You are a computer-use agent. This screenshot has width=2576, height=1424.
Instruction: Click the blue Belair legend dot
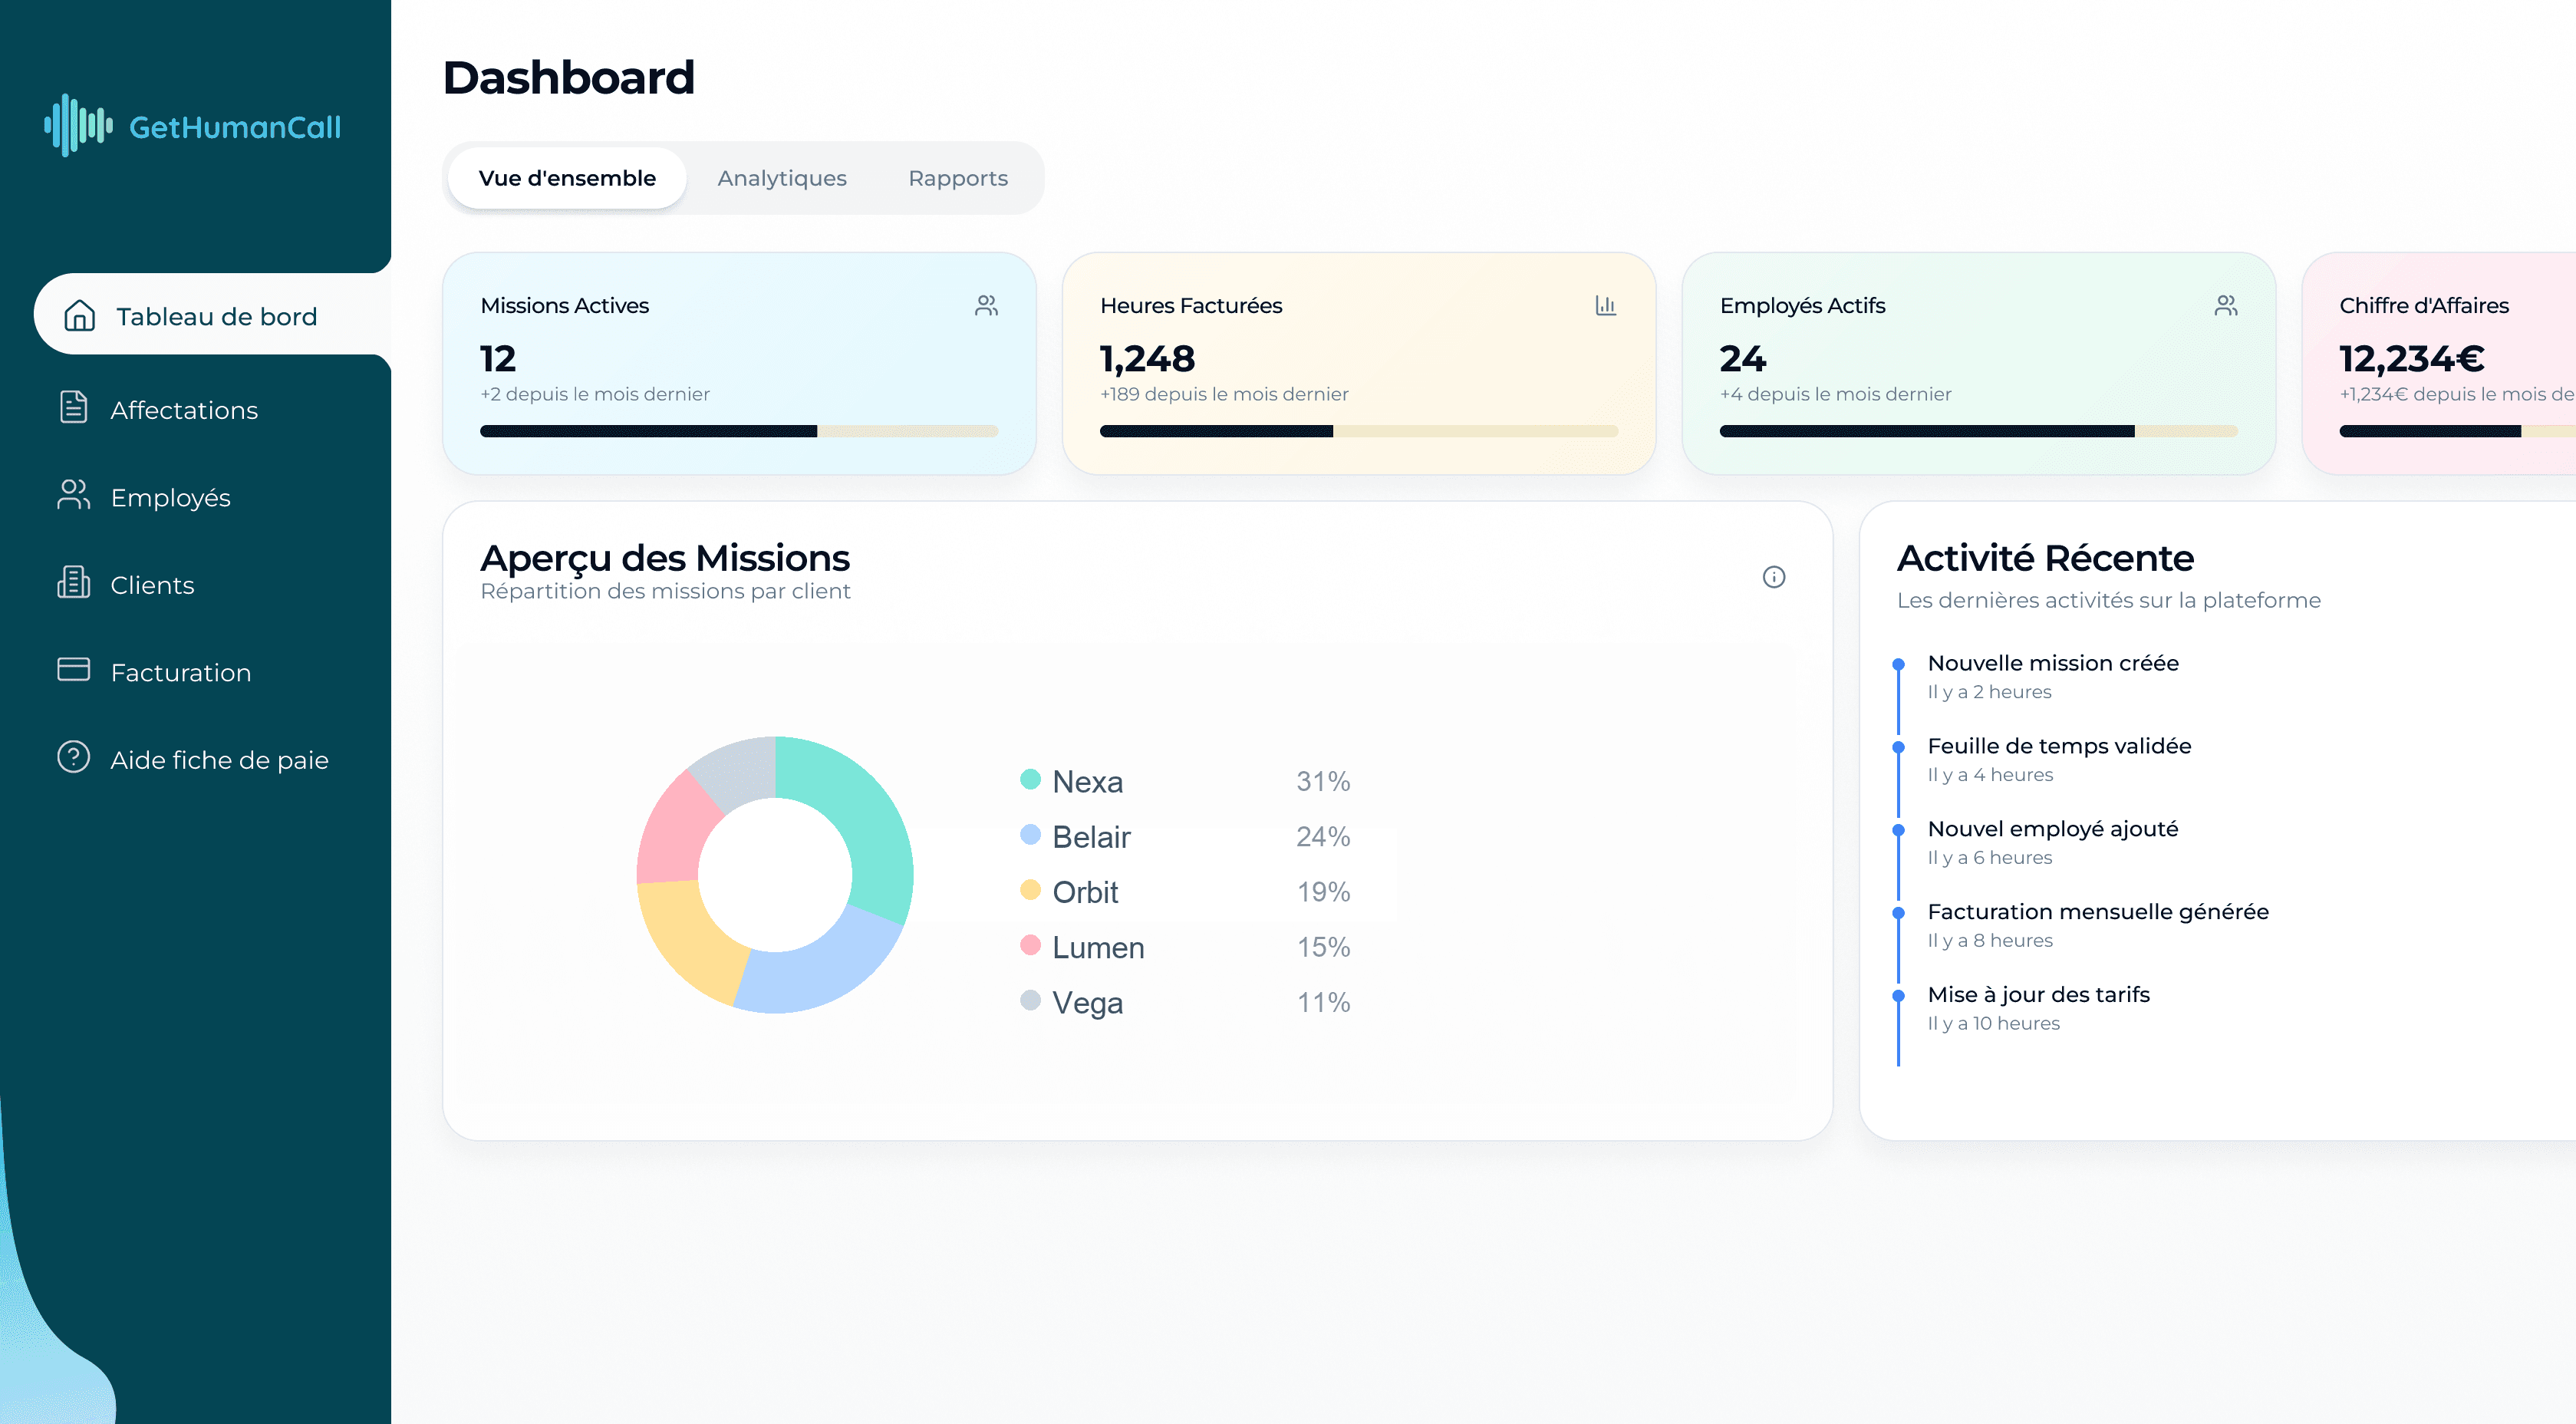pos(1030,834)
